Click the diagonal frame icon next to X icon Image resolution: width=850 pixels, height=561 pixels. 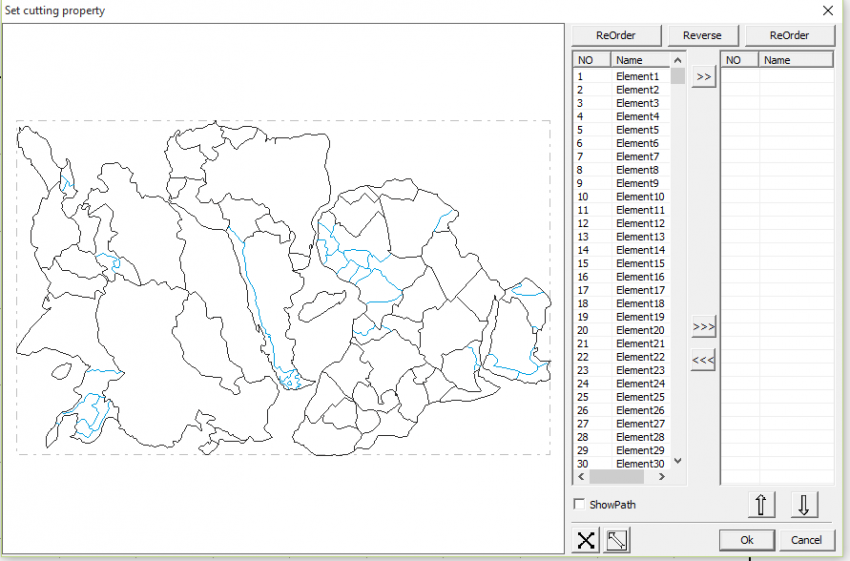(x=617, y=540)
